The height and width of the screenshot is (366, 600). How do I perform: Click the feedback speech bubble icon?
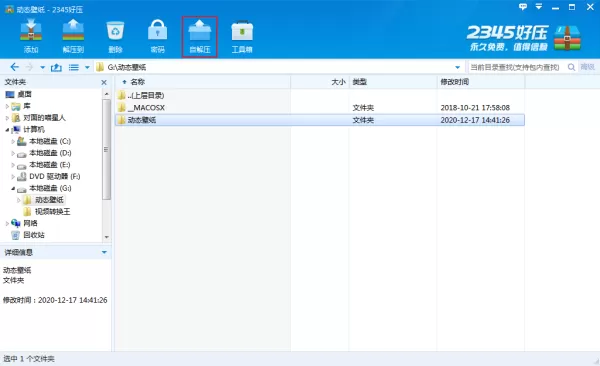pos(522,7)
